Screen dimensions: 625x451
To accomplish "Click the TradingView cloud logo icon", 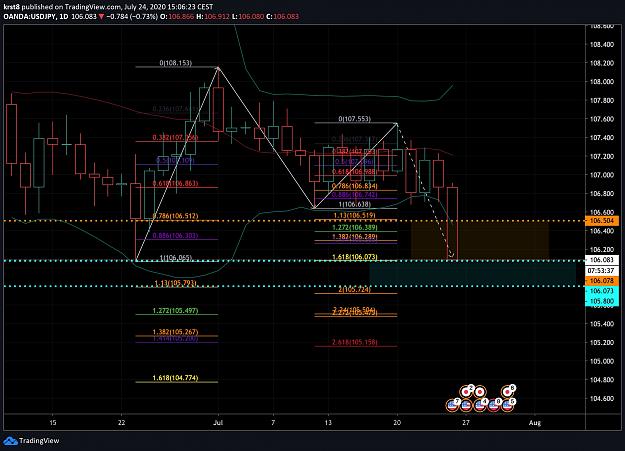I will pos(10,441).
